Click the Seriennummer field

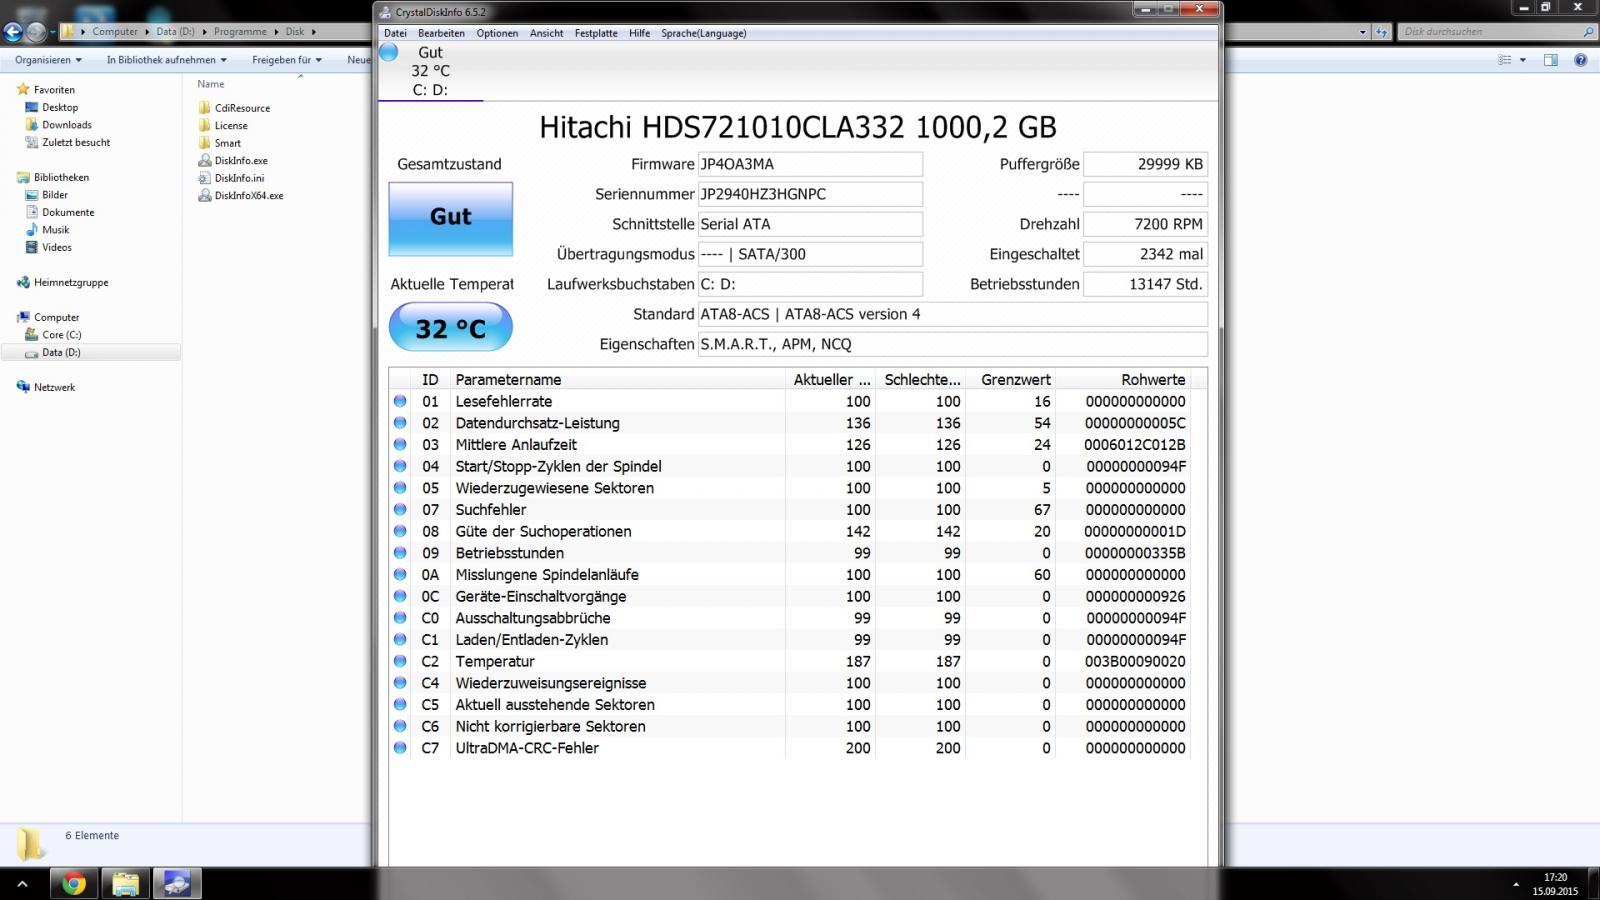810,194
